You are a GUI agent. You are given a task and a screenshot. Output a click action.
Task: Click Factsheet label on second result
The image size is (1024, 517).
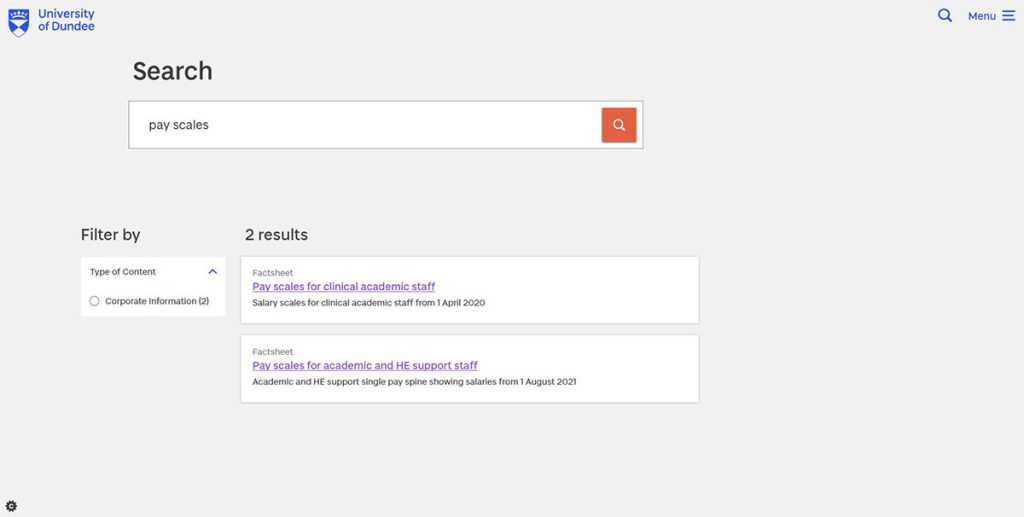click(272, 352)
